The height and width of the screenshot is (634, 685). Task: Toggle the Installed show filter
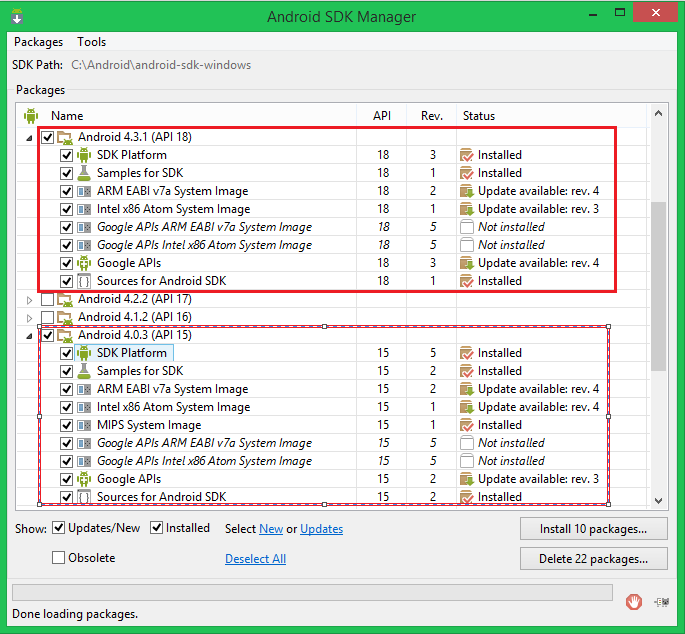click(x=156, y=528)
